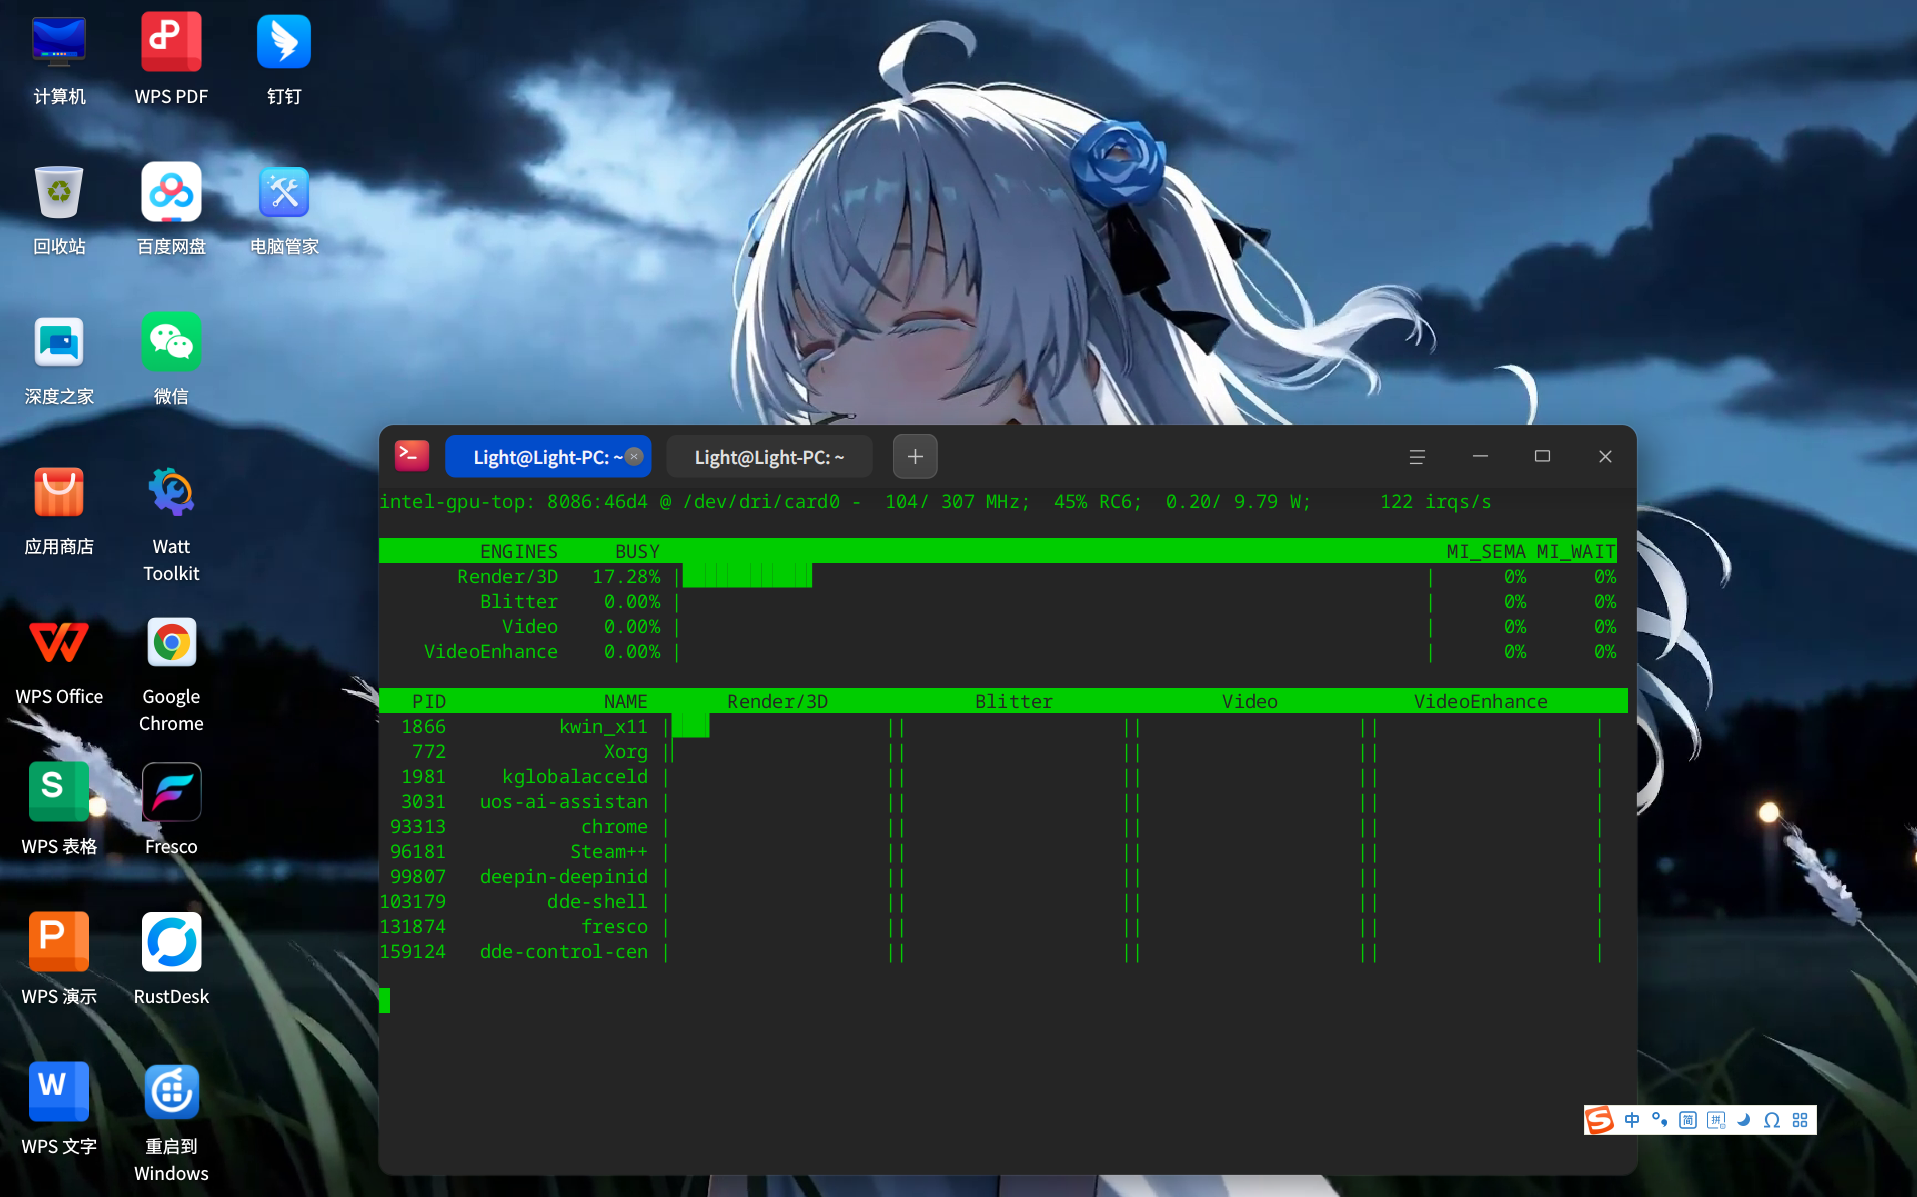
Task: Toggle 简 simplified/traditional character mode
Action: pyautogui.click(x=1688, y=1120)
